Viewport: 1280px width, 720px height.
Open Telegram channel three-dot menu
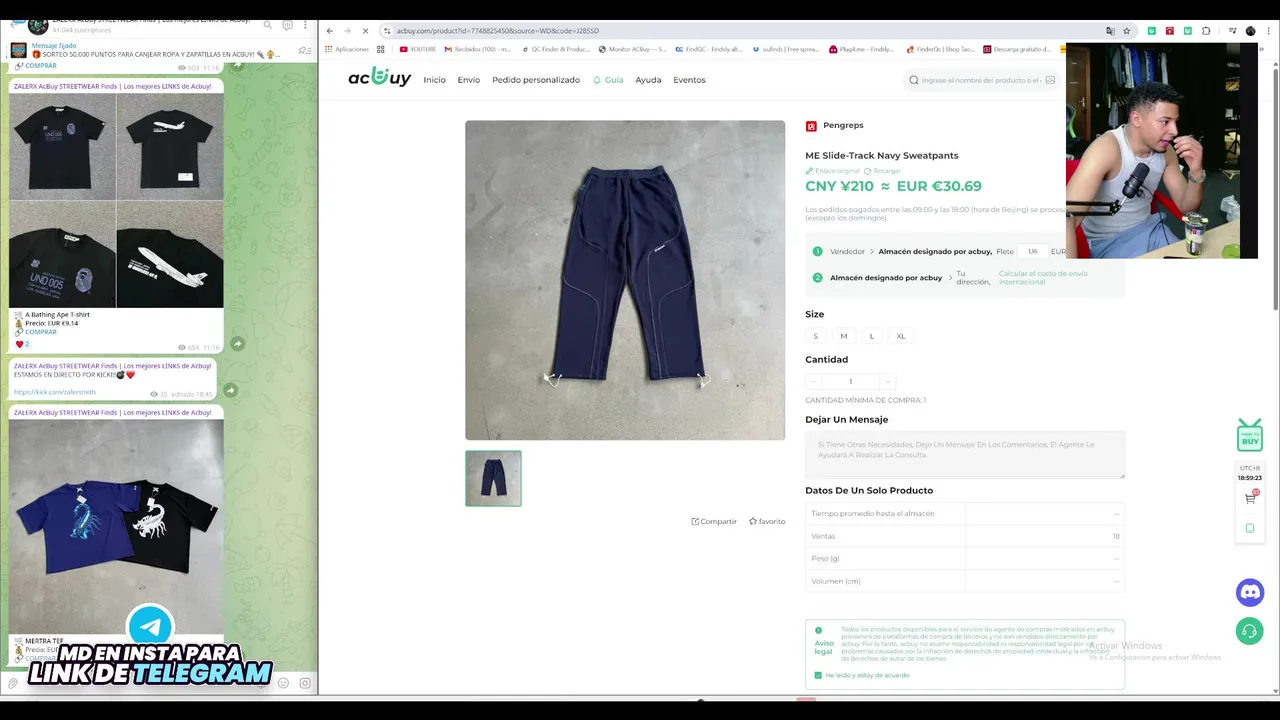pos(305,25)
